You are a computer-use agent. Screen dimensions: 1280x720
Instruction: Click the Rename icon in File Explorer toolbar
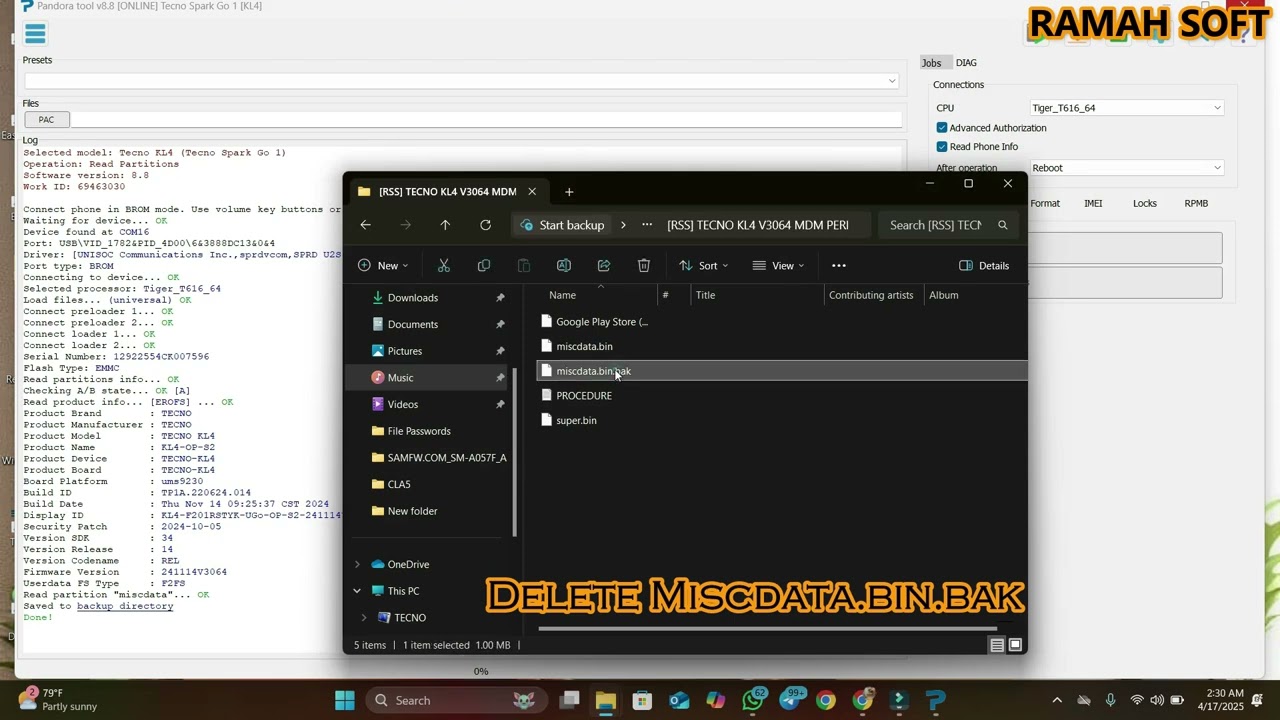pos(564,266)
